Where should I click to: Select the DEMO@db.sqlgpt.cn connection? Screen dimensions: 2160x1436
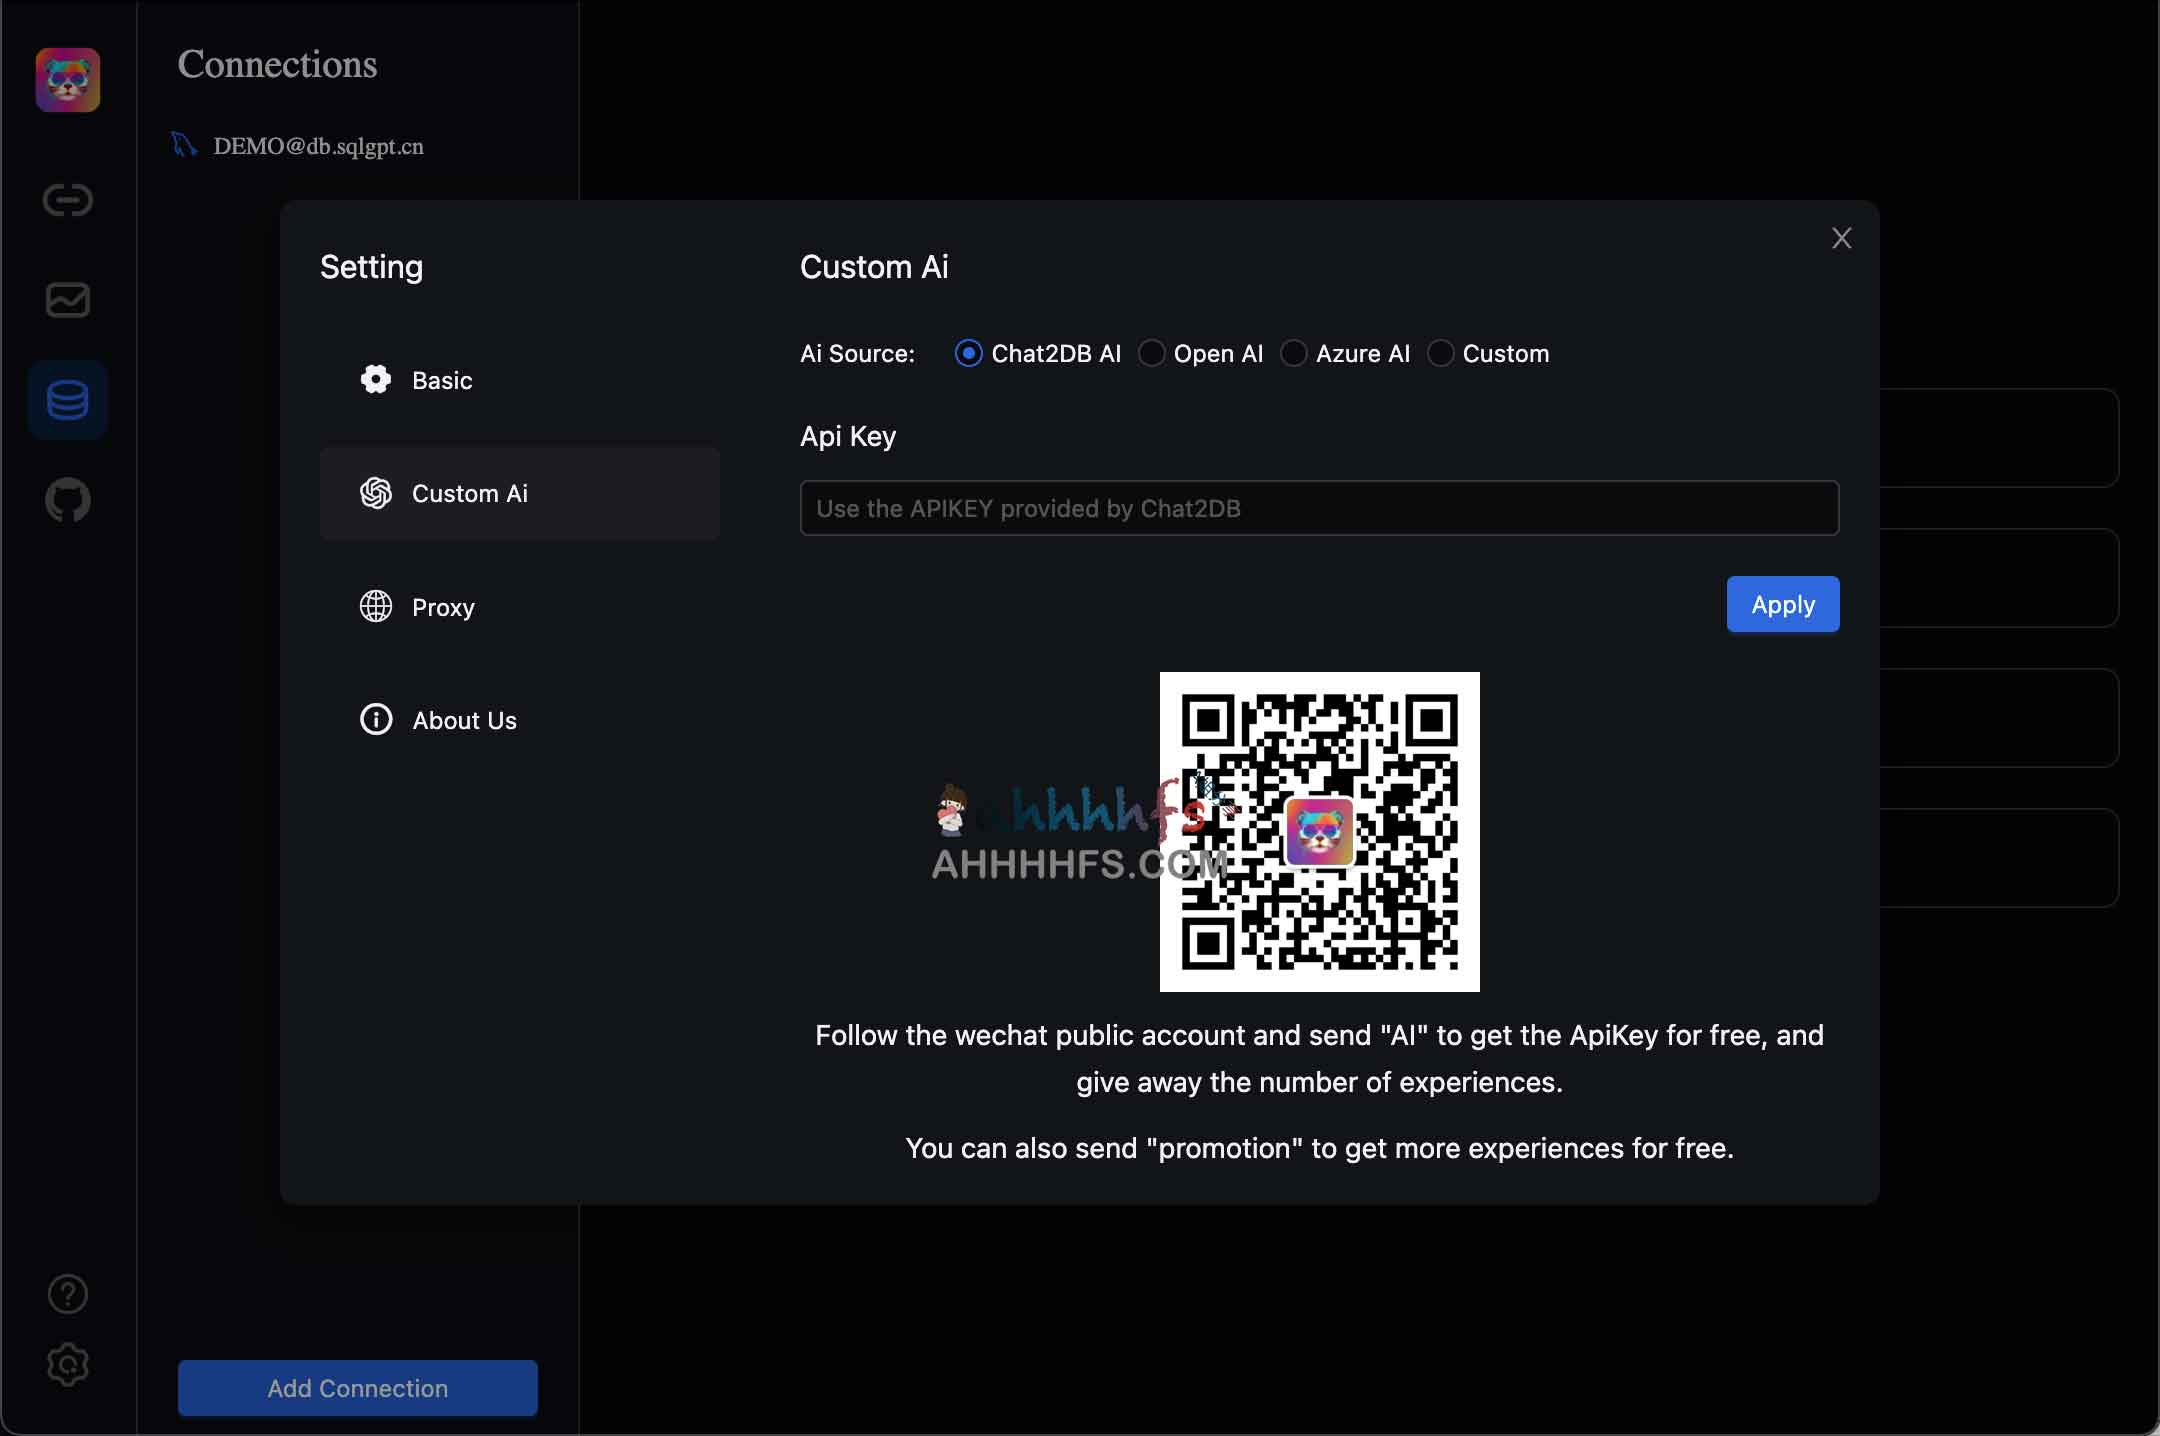(317, 146)
